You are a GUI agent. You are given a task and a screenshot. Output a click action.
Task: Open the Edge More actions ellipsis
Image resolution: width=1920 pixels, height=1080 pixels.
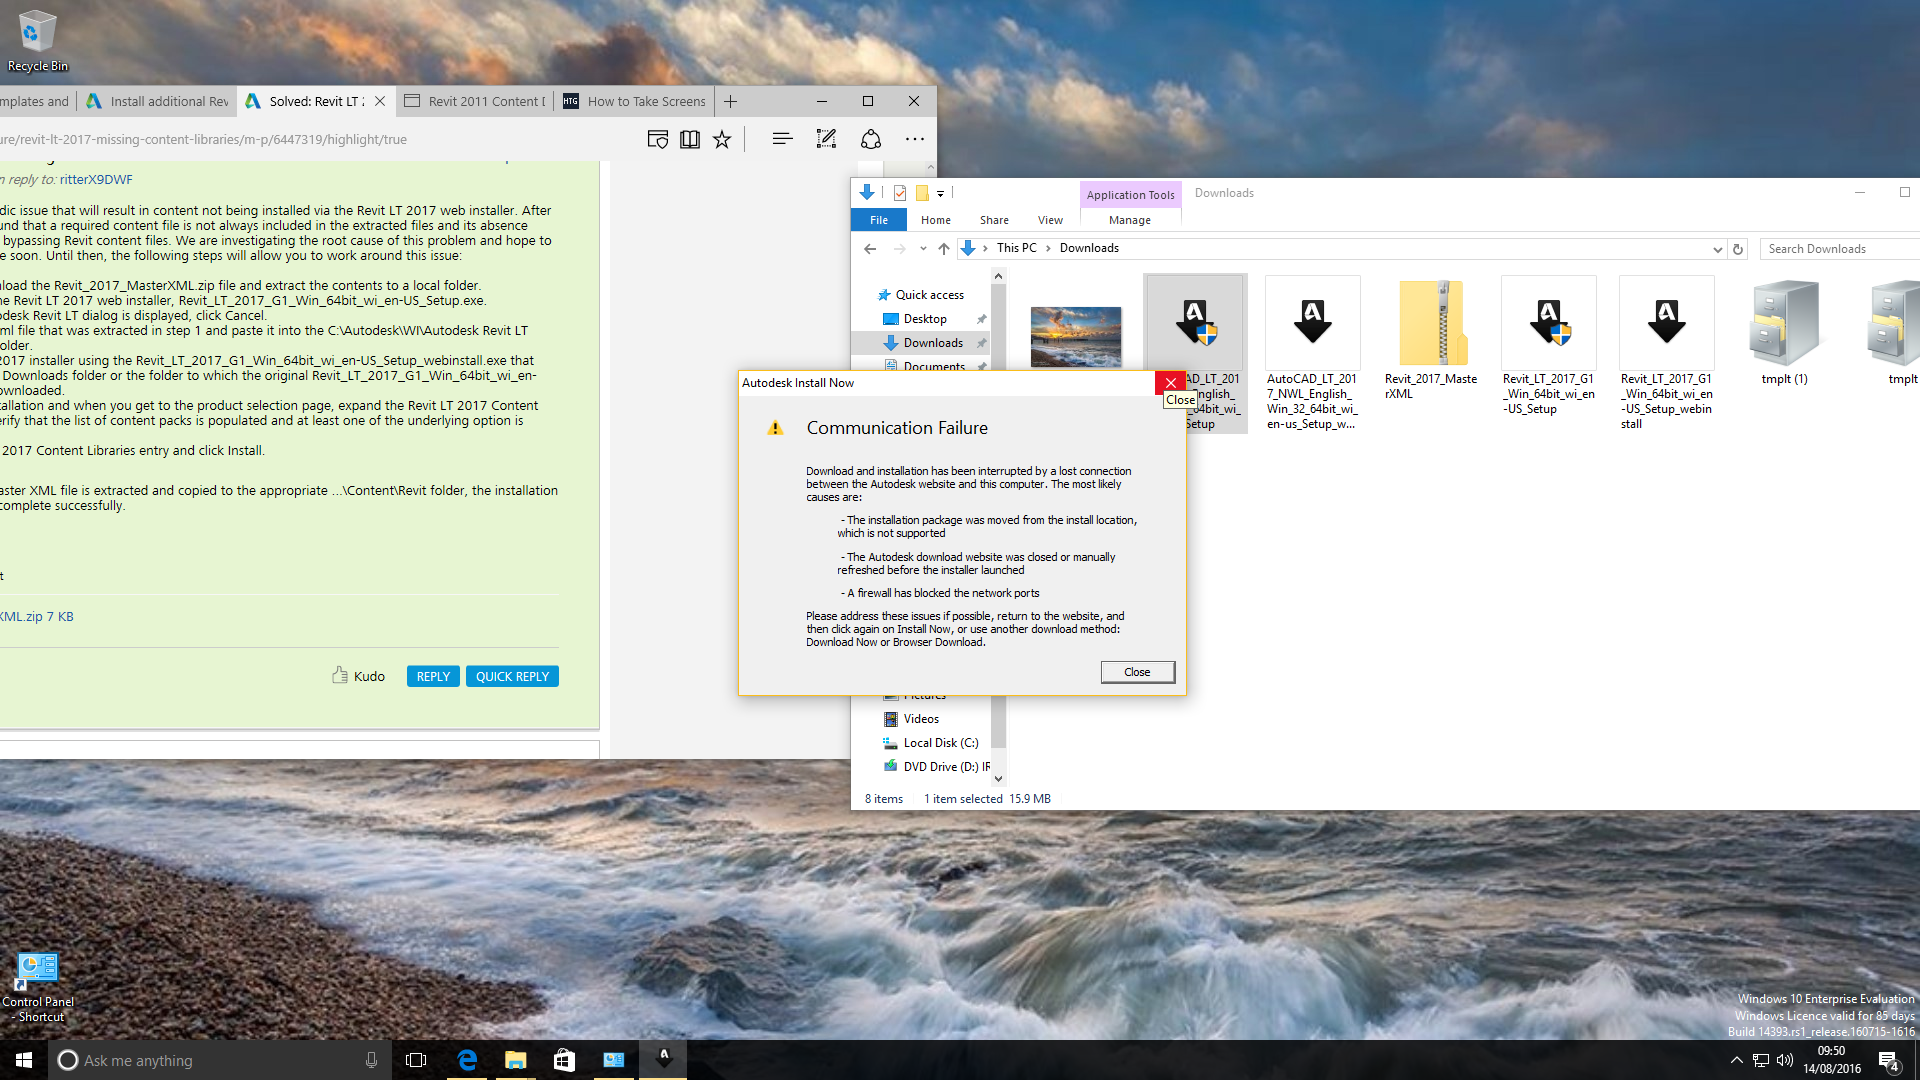tap(914, 139)
